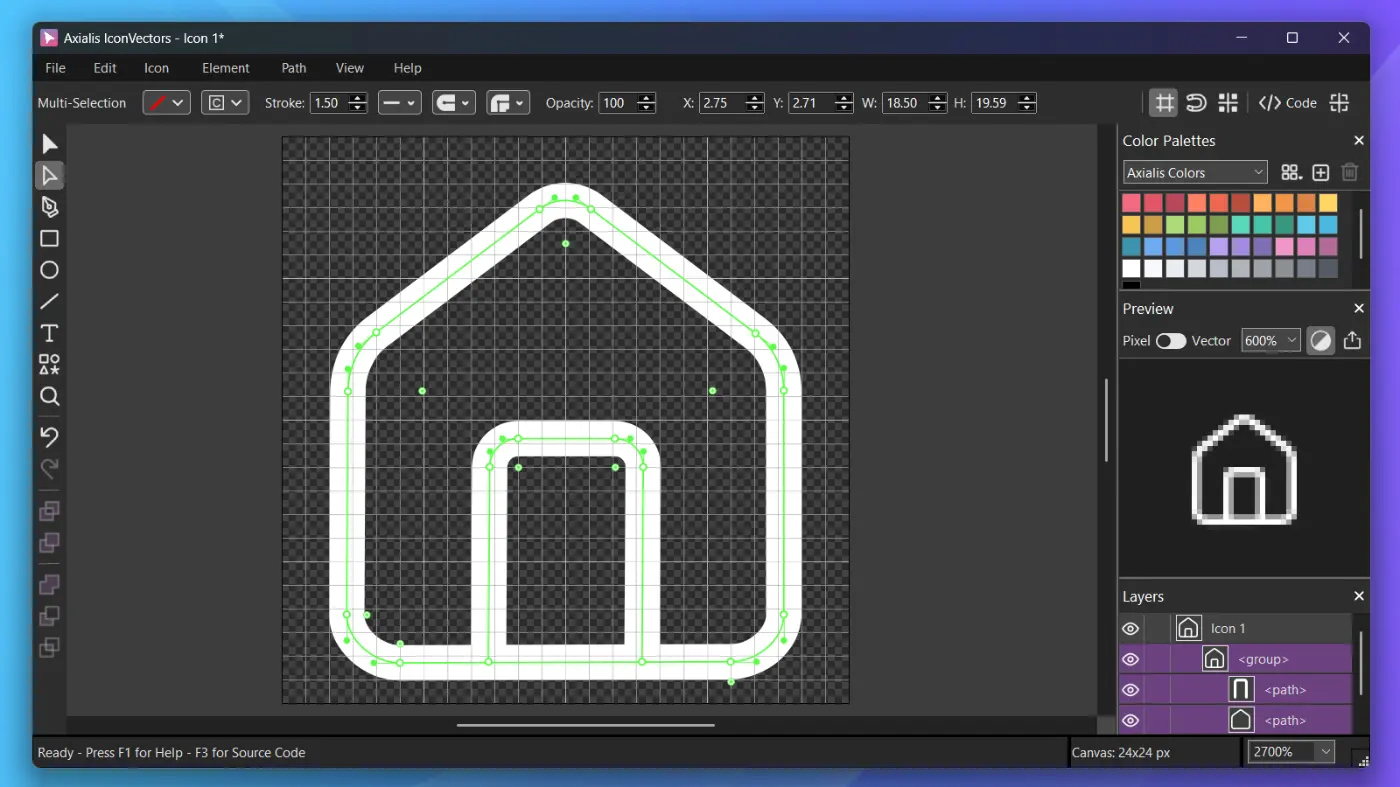This screenshot has height=787, width=1400.
Task: Open the line cap dropdown
Action: (x=454, y=103)
